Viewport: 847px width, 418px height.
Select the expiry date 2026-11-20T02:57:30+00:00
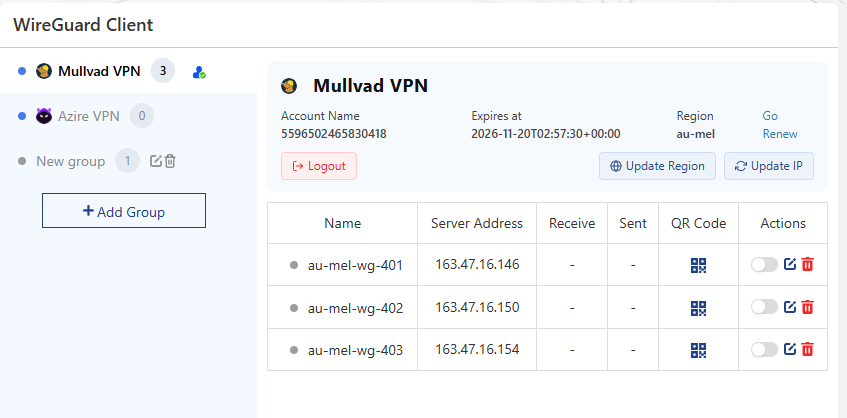pyautogui.click(x=546, y=134)
